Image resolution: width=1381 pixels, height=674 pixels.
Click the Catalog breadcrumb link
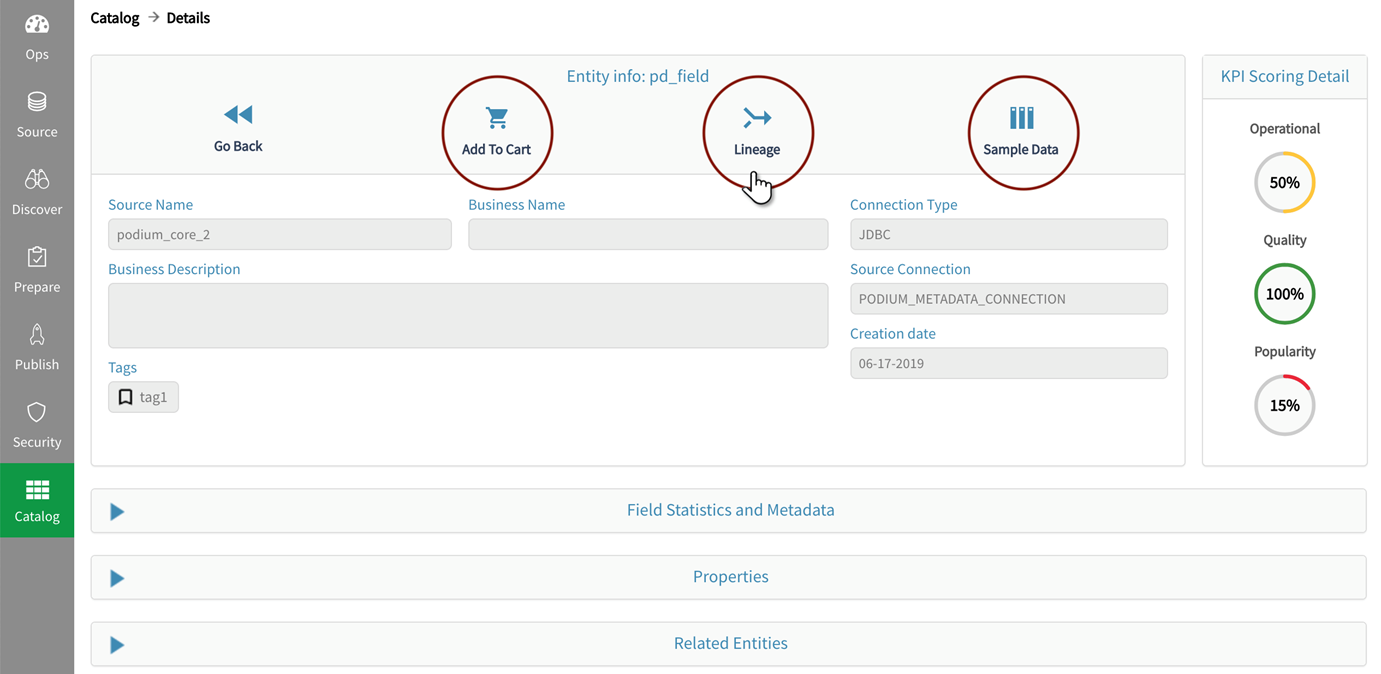coord(115,18)
